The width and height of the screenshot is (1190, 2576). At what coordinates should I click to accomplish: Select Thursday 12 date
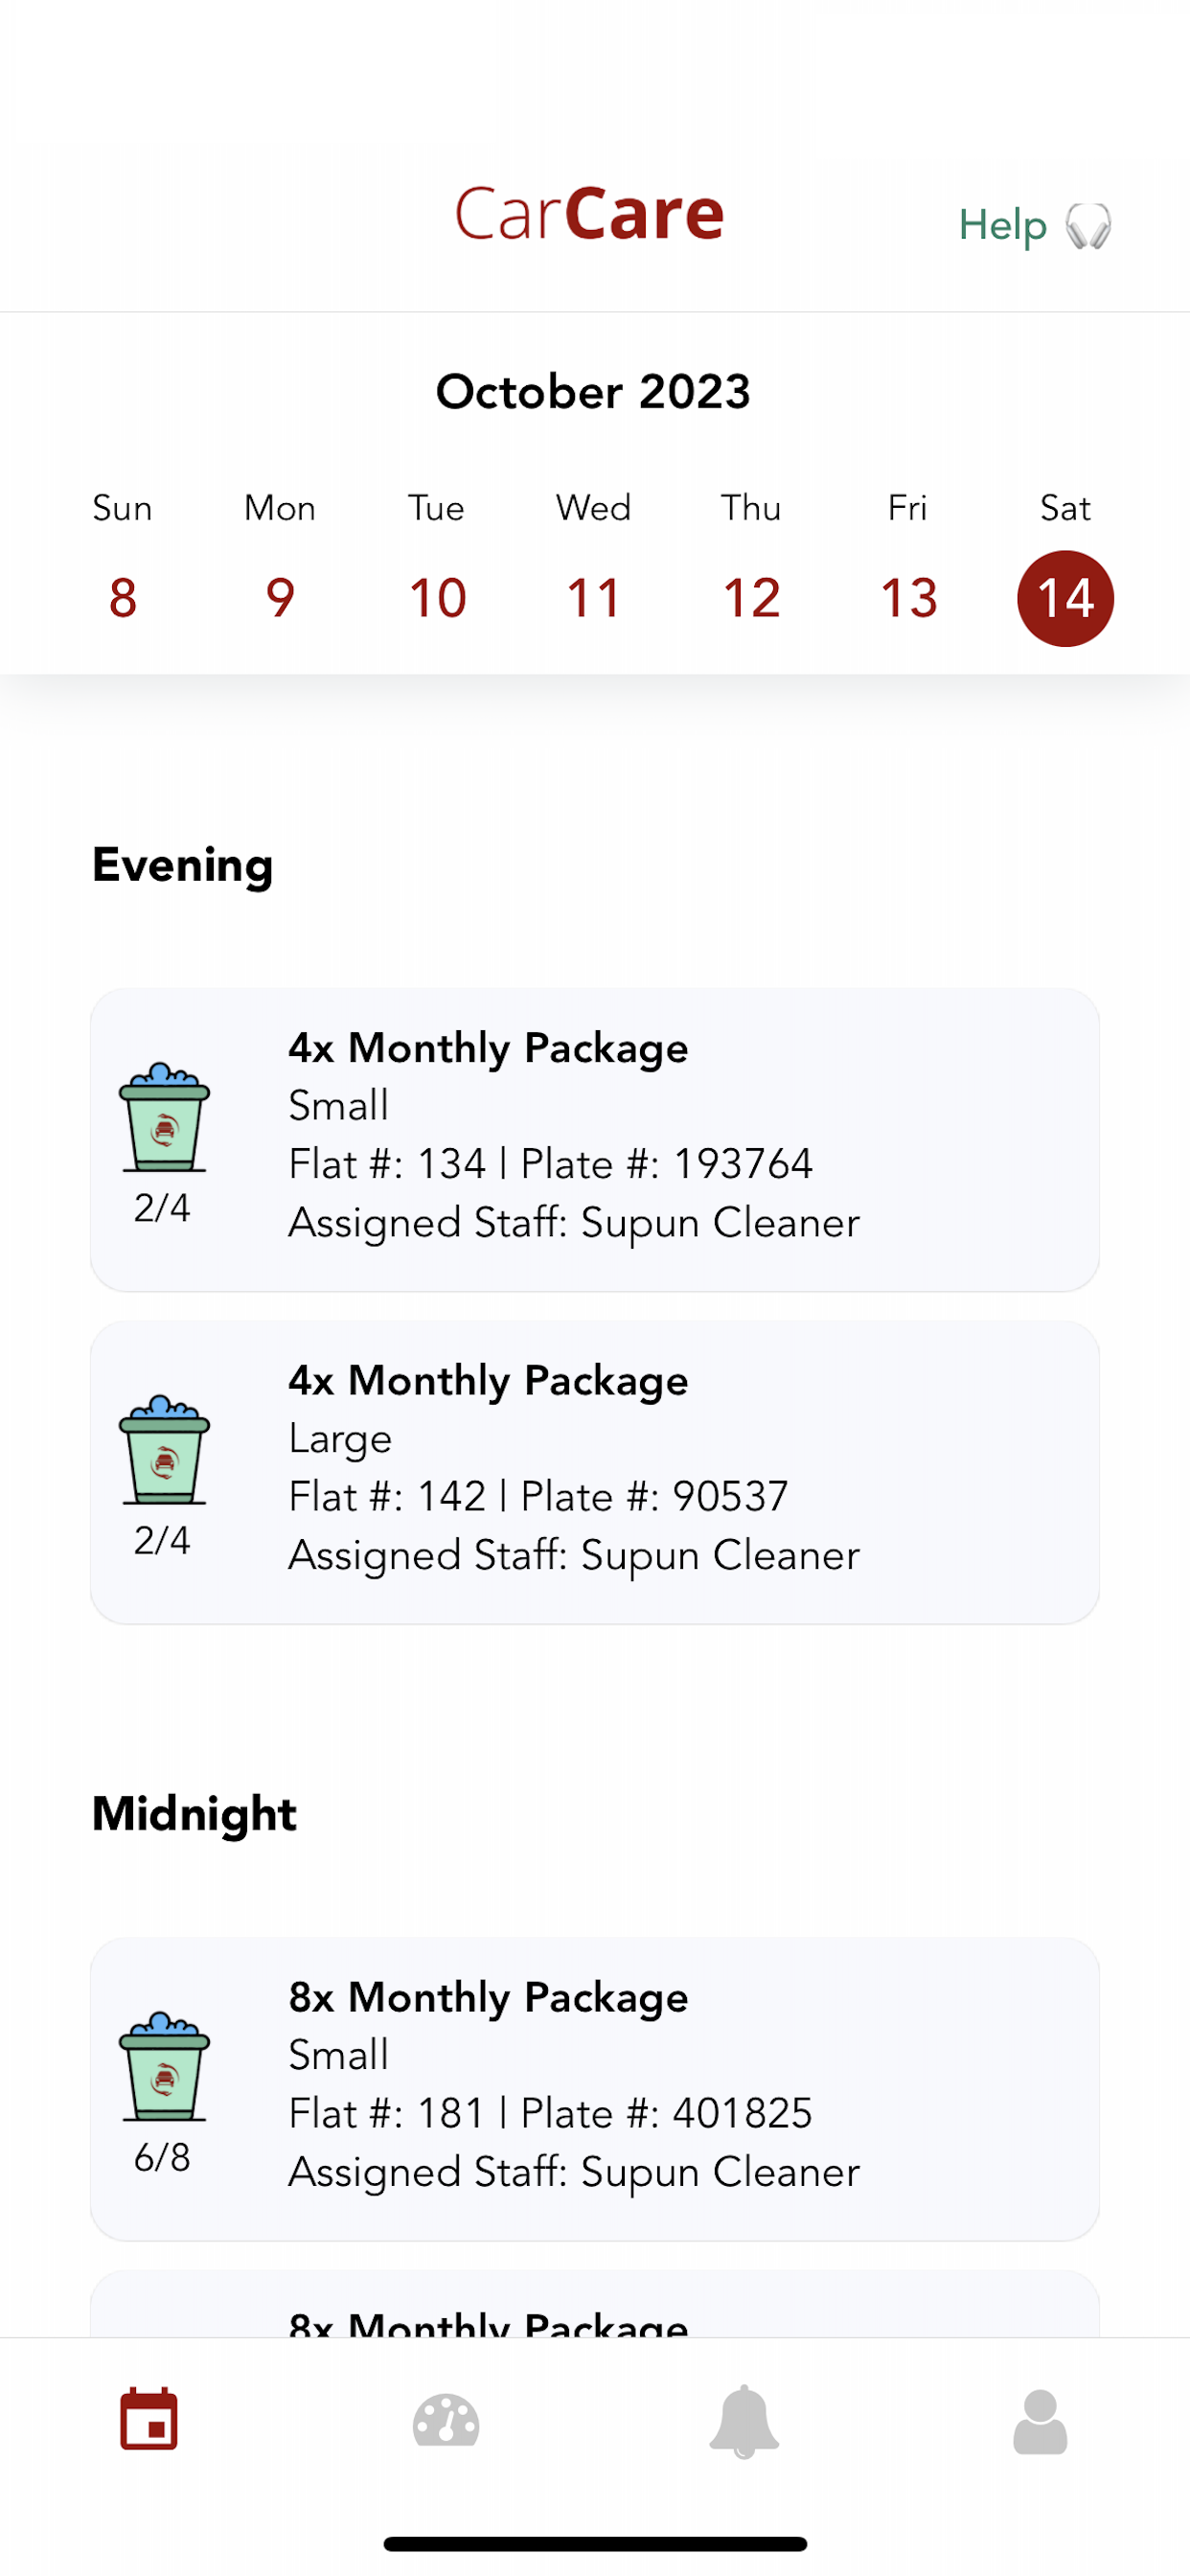[x=751, y=598]
